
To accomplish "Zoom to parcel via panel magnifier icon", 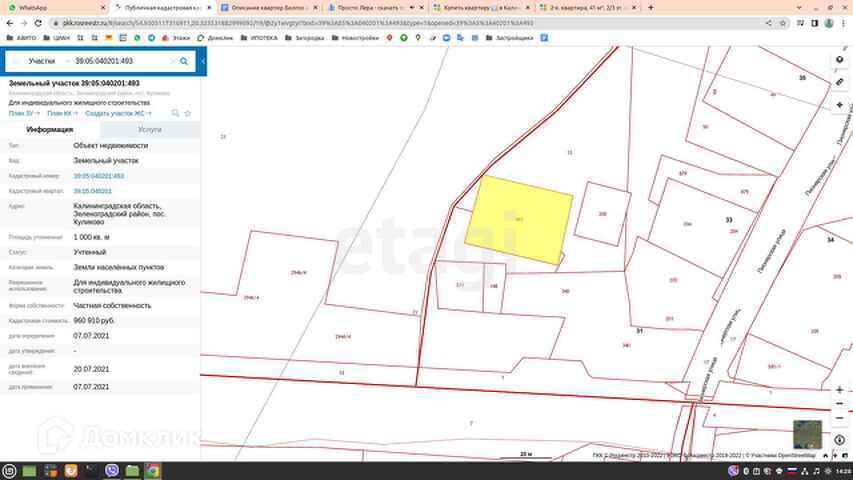I will tap(175, 113).
